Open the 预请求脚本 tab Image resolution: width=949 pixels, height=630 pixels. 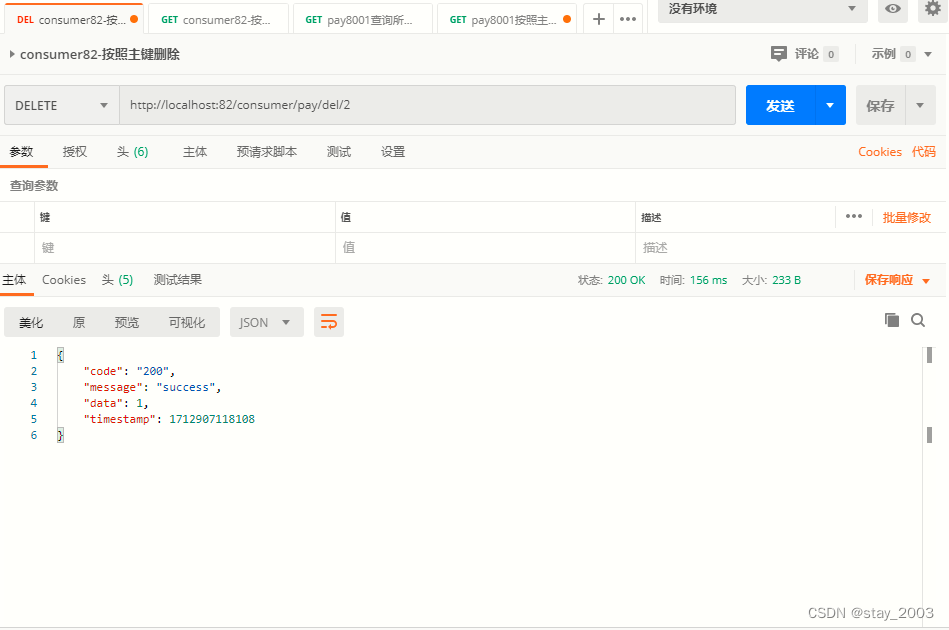pyautogui.click(x=267, y=152)
